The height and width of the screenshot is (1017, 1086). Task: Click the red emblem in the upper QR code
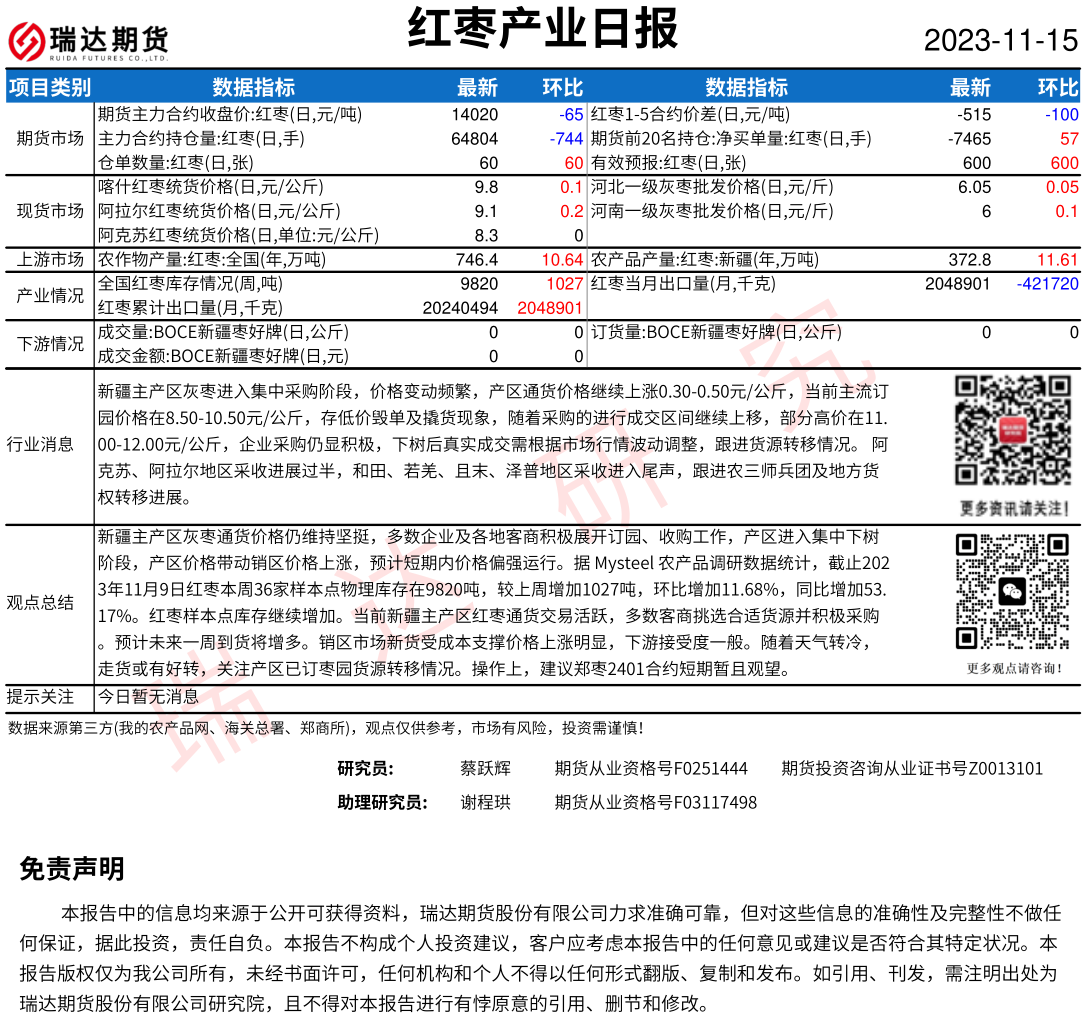[1012, 431]
